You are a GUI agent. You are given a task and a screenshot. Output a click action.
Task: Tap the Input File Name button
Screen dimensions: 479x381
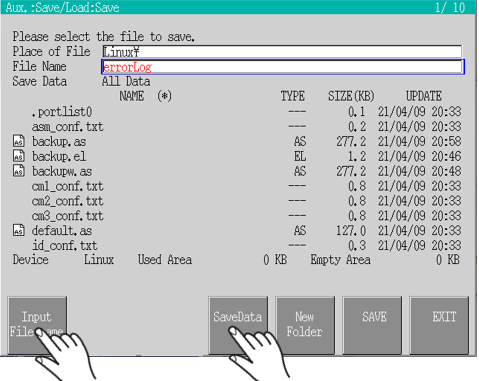[37, 325]
